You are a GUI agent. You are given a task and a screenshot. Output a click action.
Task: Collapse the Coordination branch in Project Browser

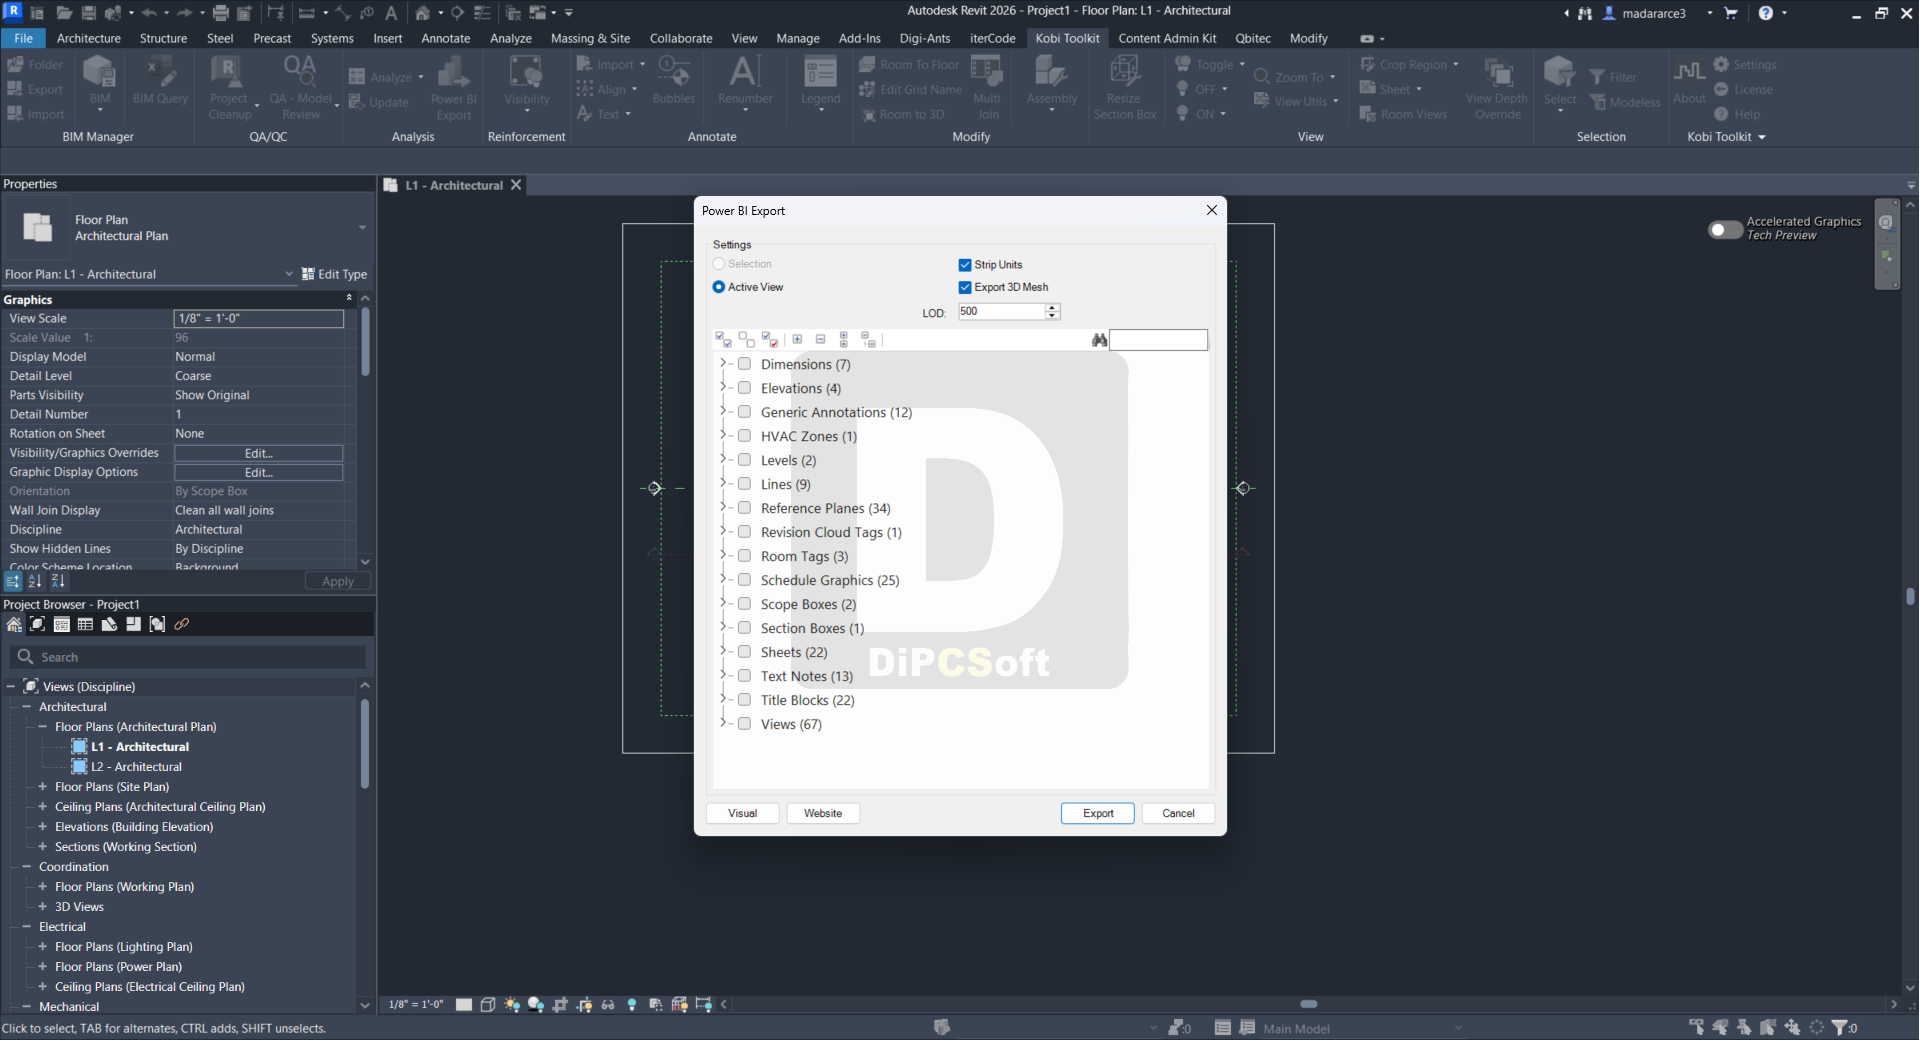coord(27,867)
